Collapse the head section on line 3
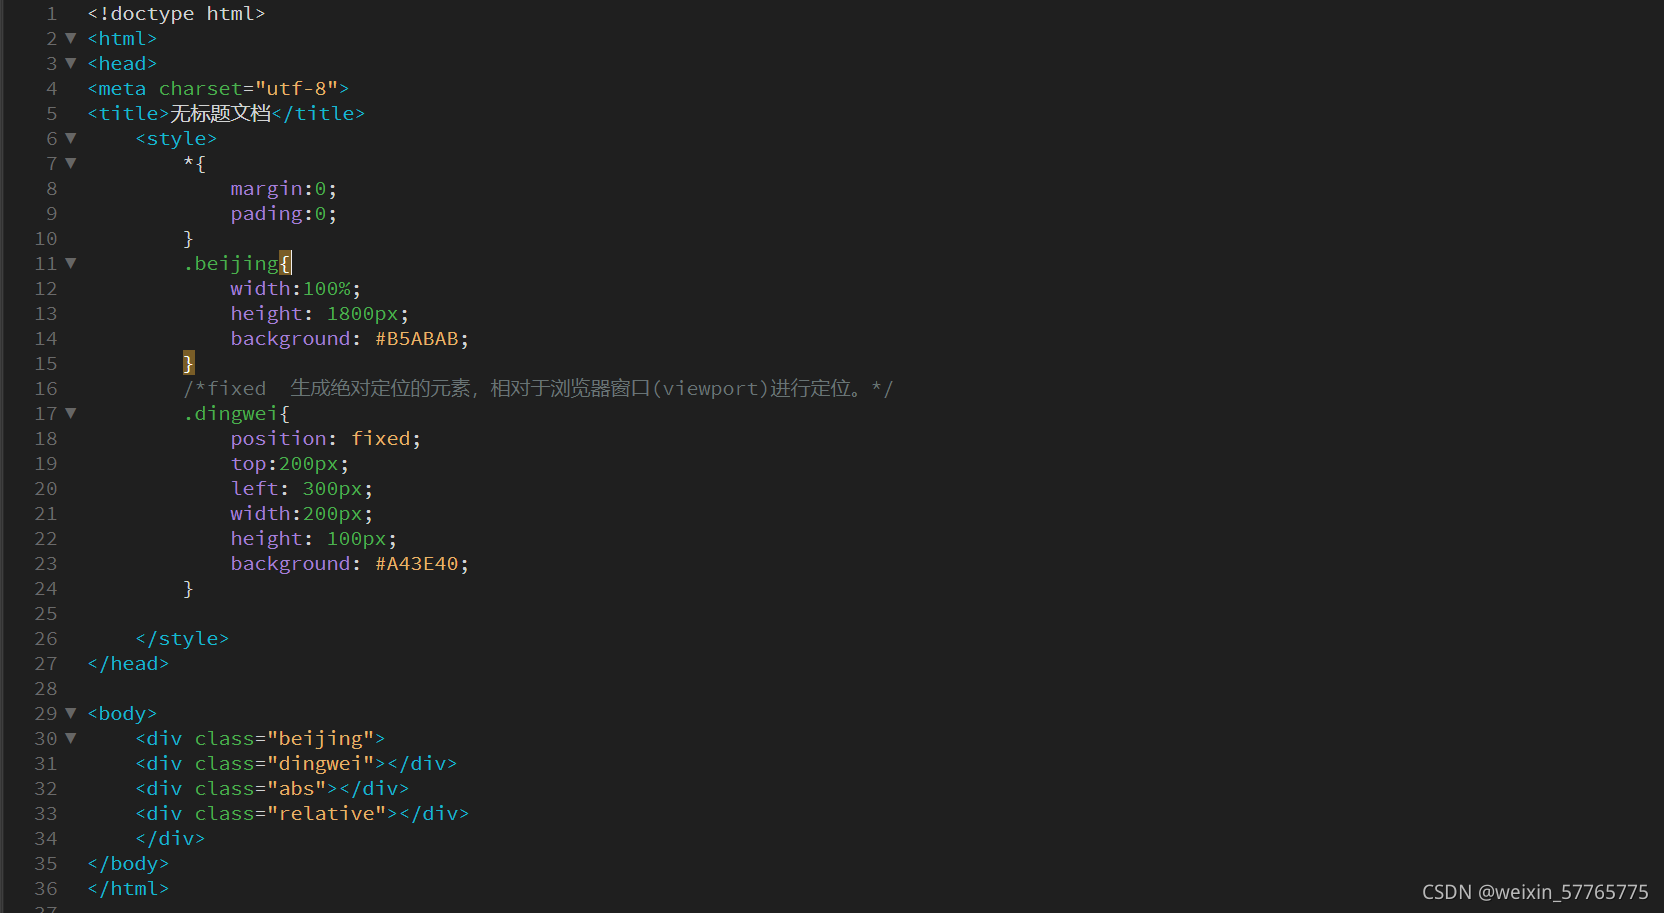Viewport: 1664px width, 913px height. click(70, 63)
